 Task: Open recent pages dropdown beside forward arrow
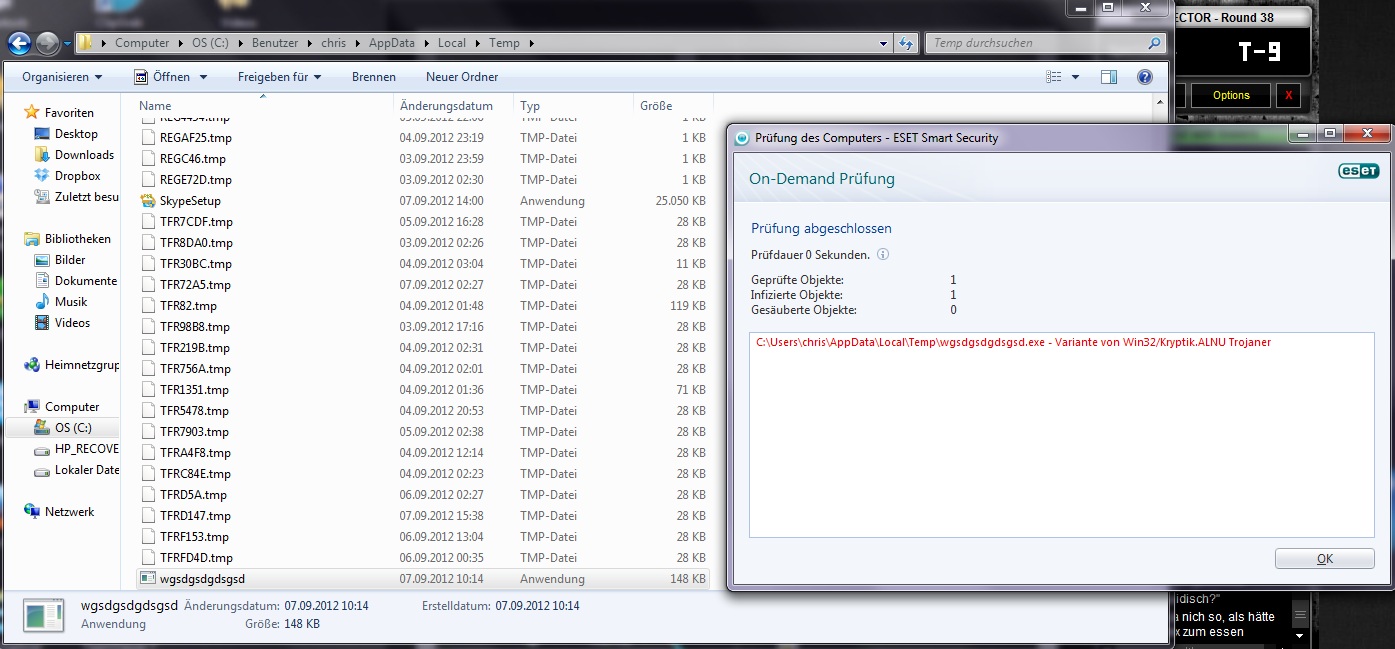point(67,44)
